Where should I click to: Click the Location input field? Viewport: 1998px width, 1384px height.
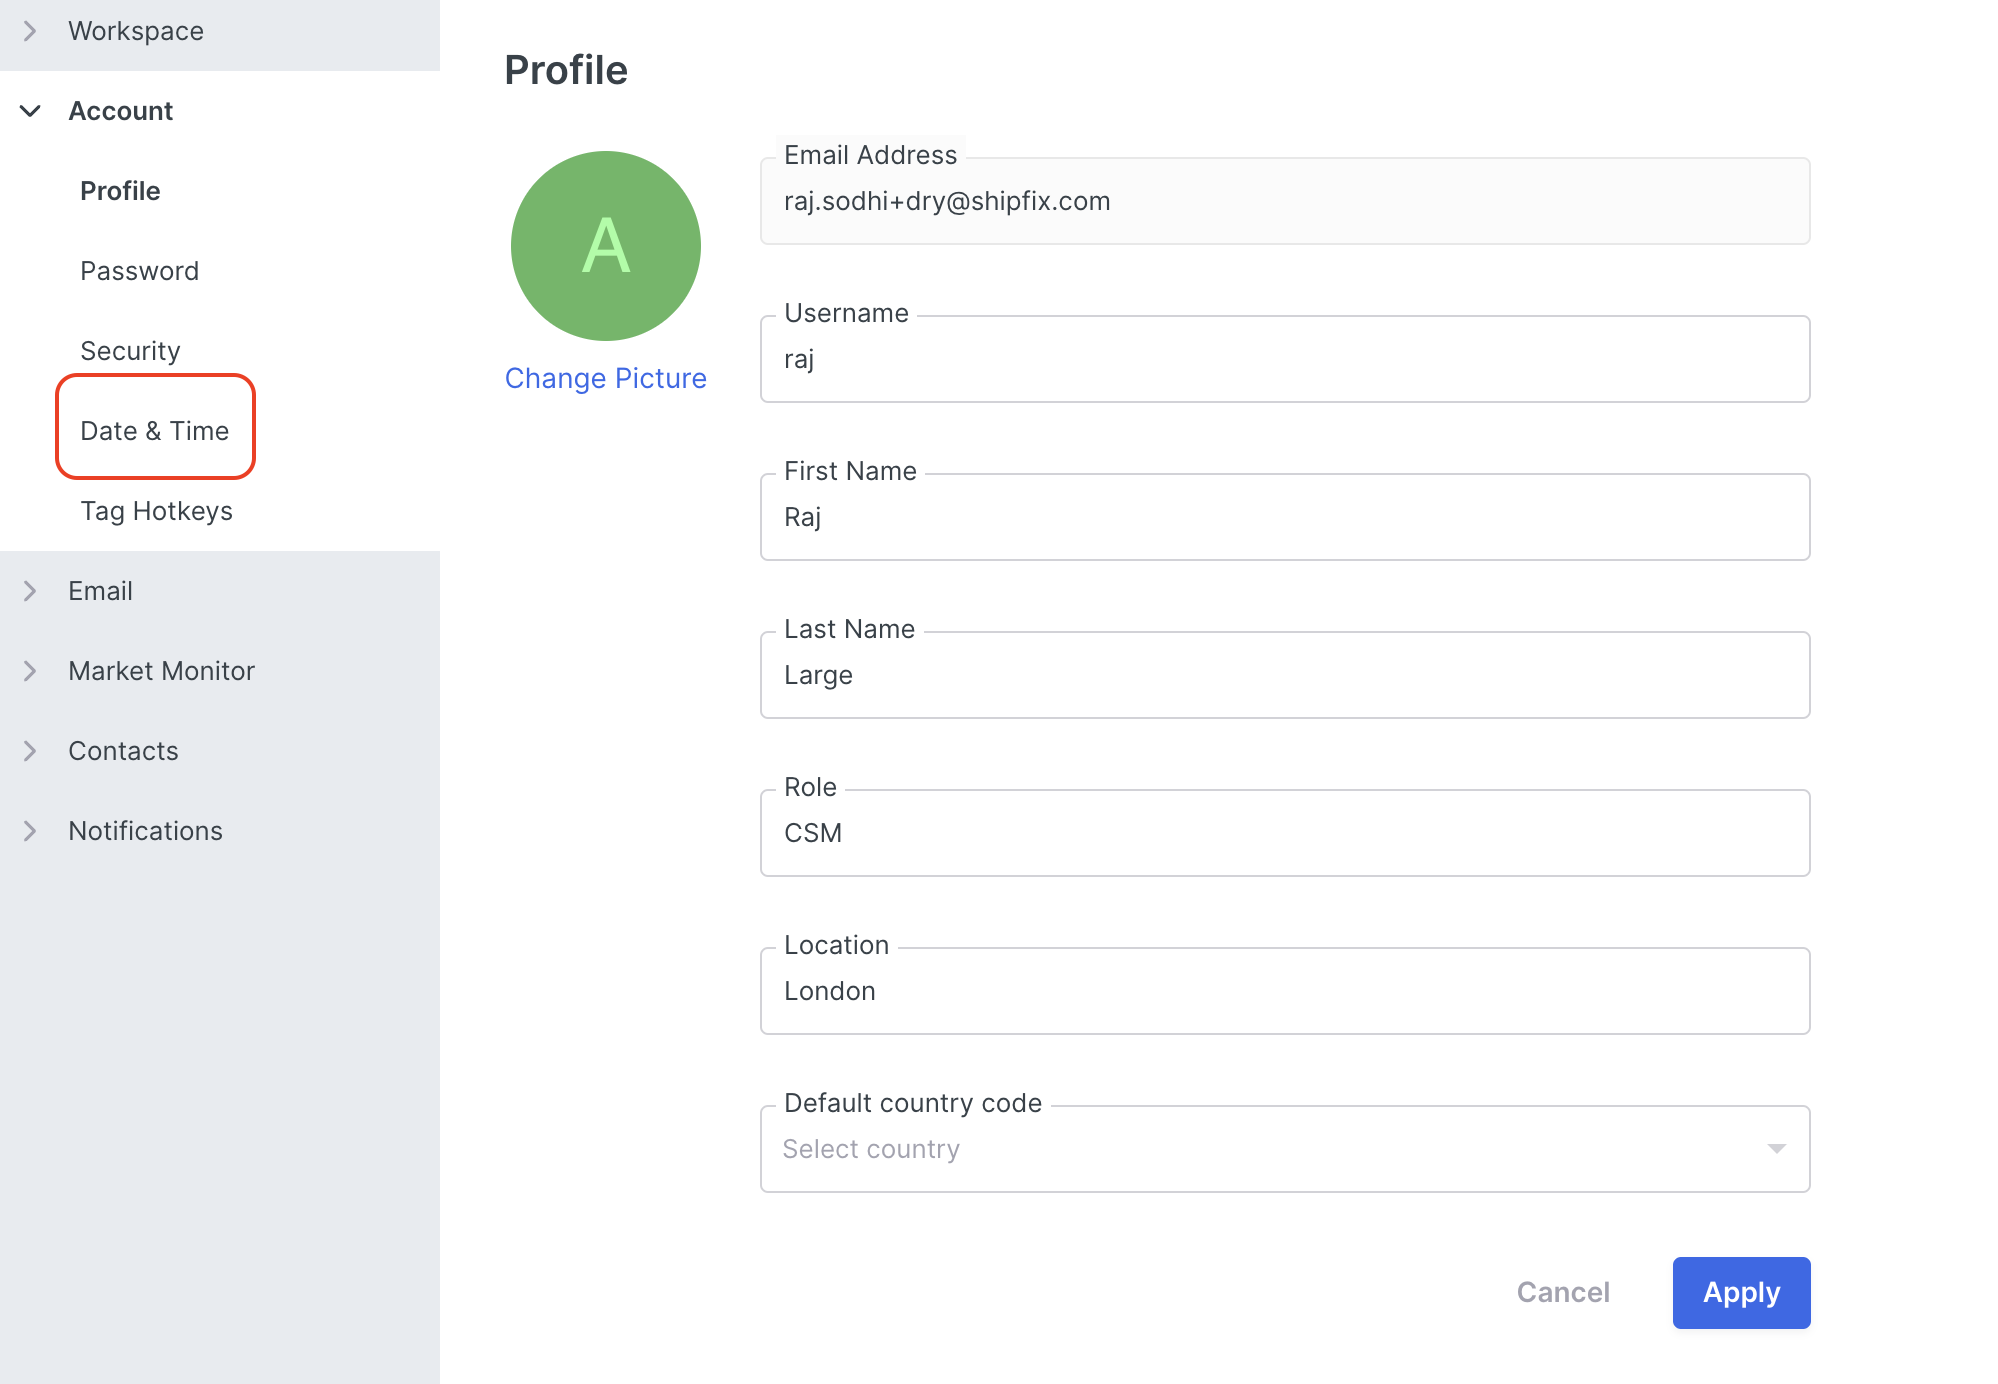1284,991
